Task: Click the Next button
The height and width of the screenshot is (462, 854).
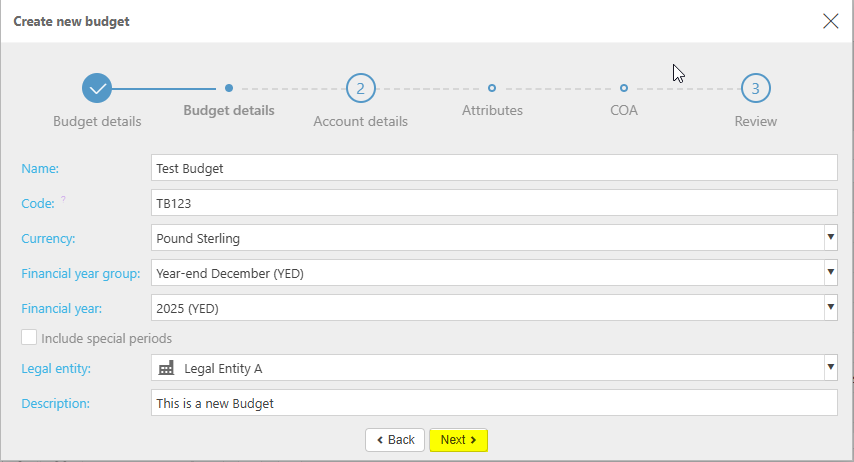Action: coord(458,440)
